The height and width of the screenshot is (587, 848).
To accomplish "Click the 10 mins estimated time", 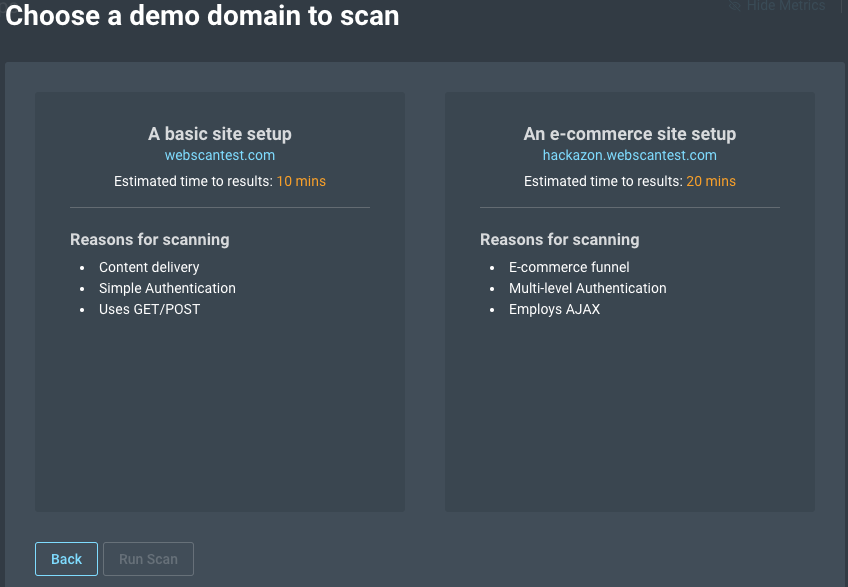I will (x=301, y=181).
